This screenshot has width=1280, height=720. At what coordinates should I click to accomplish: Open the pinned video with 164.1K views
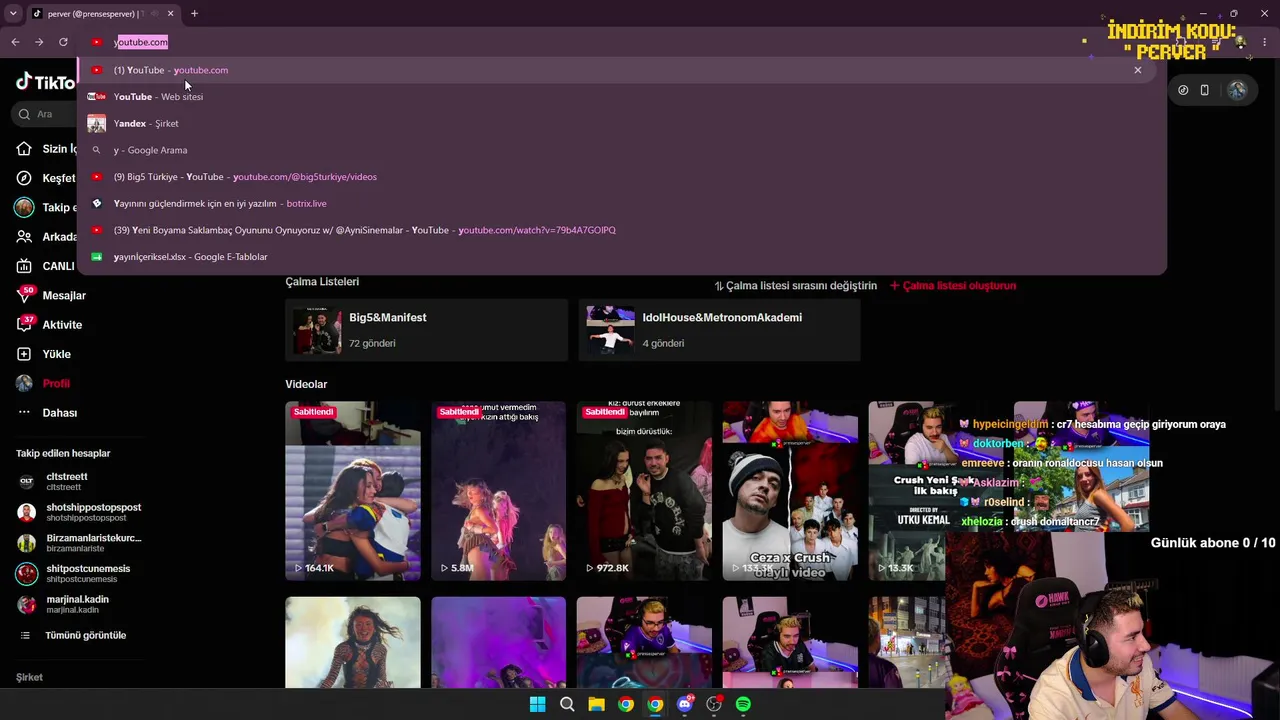click(x=353, y=491)
